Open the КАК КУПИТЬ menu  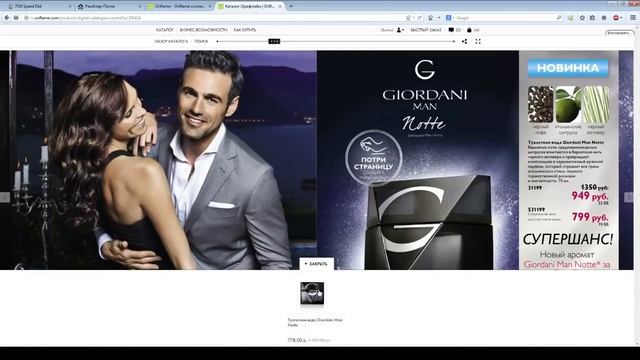click(245, 30)
